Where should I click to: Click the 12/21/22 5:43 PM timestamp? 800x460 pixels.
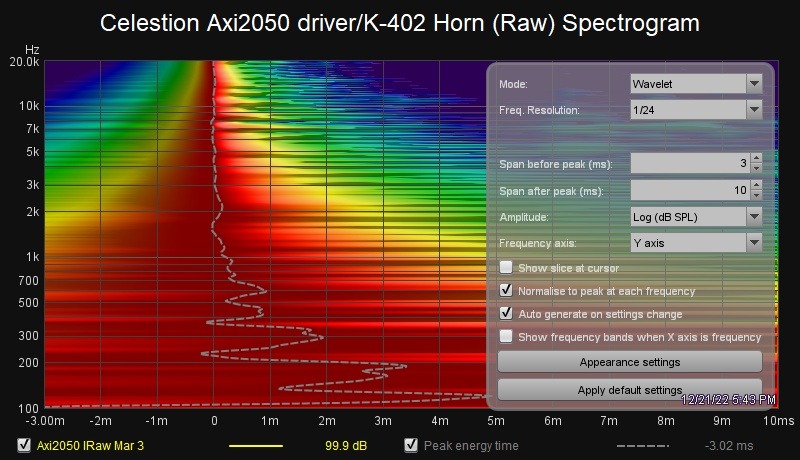(728, 399)
